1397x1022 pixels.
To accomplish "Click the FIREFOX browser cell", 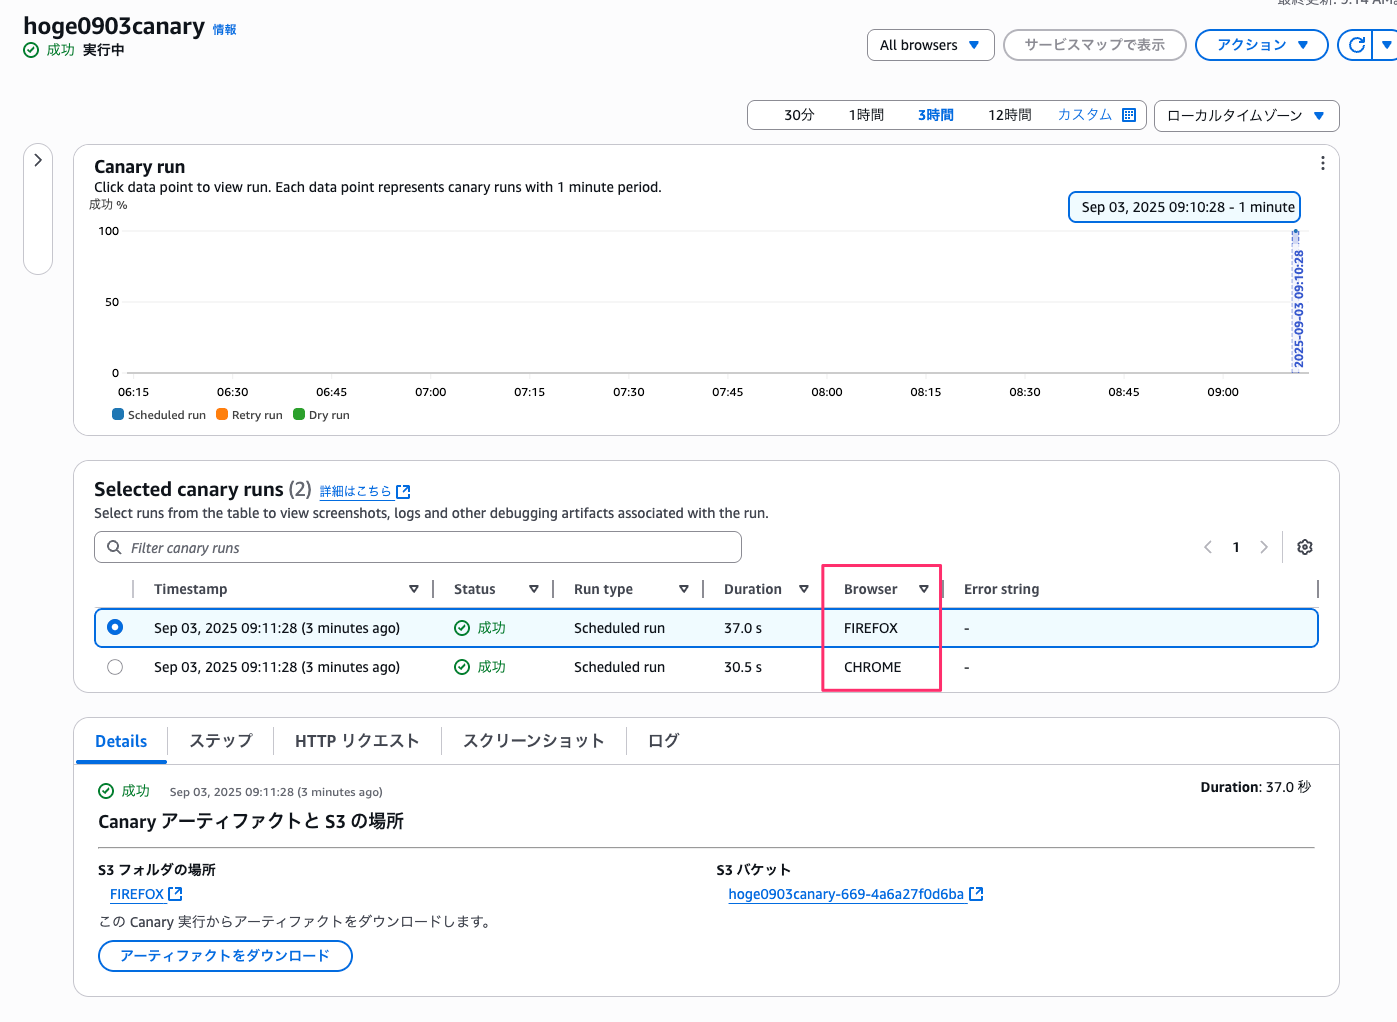I will point(871,628).
